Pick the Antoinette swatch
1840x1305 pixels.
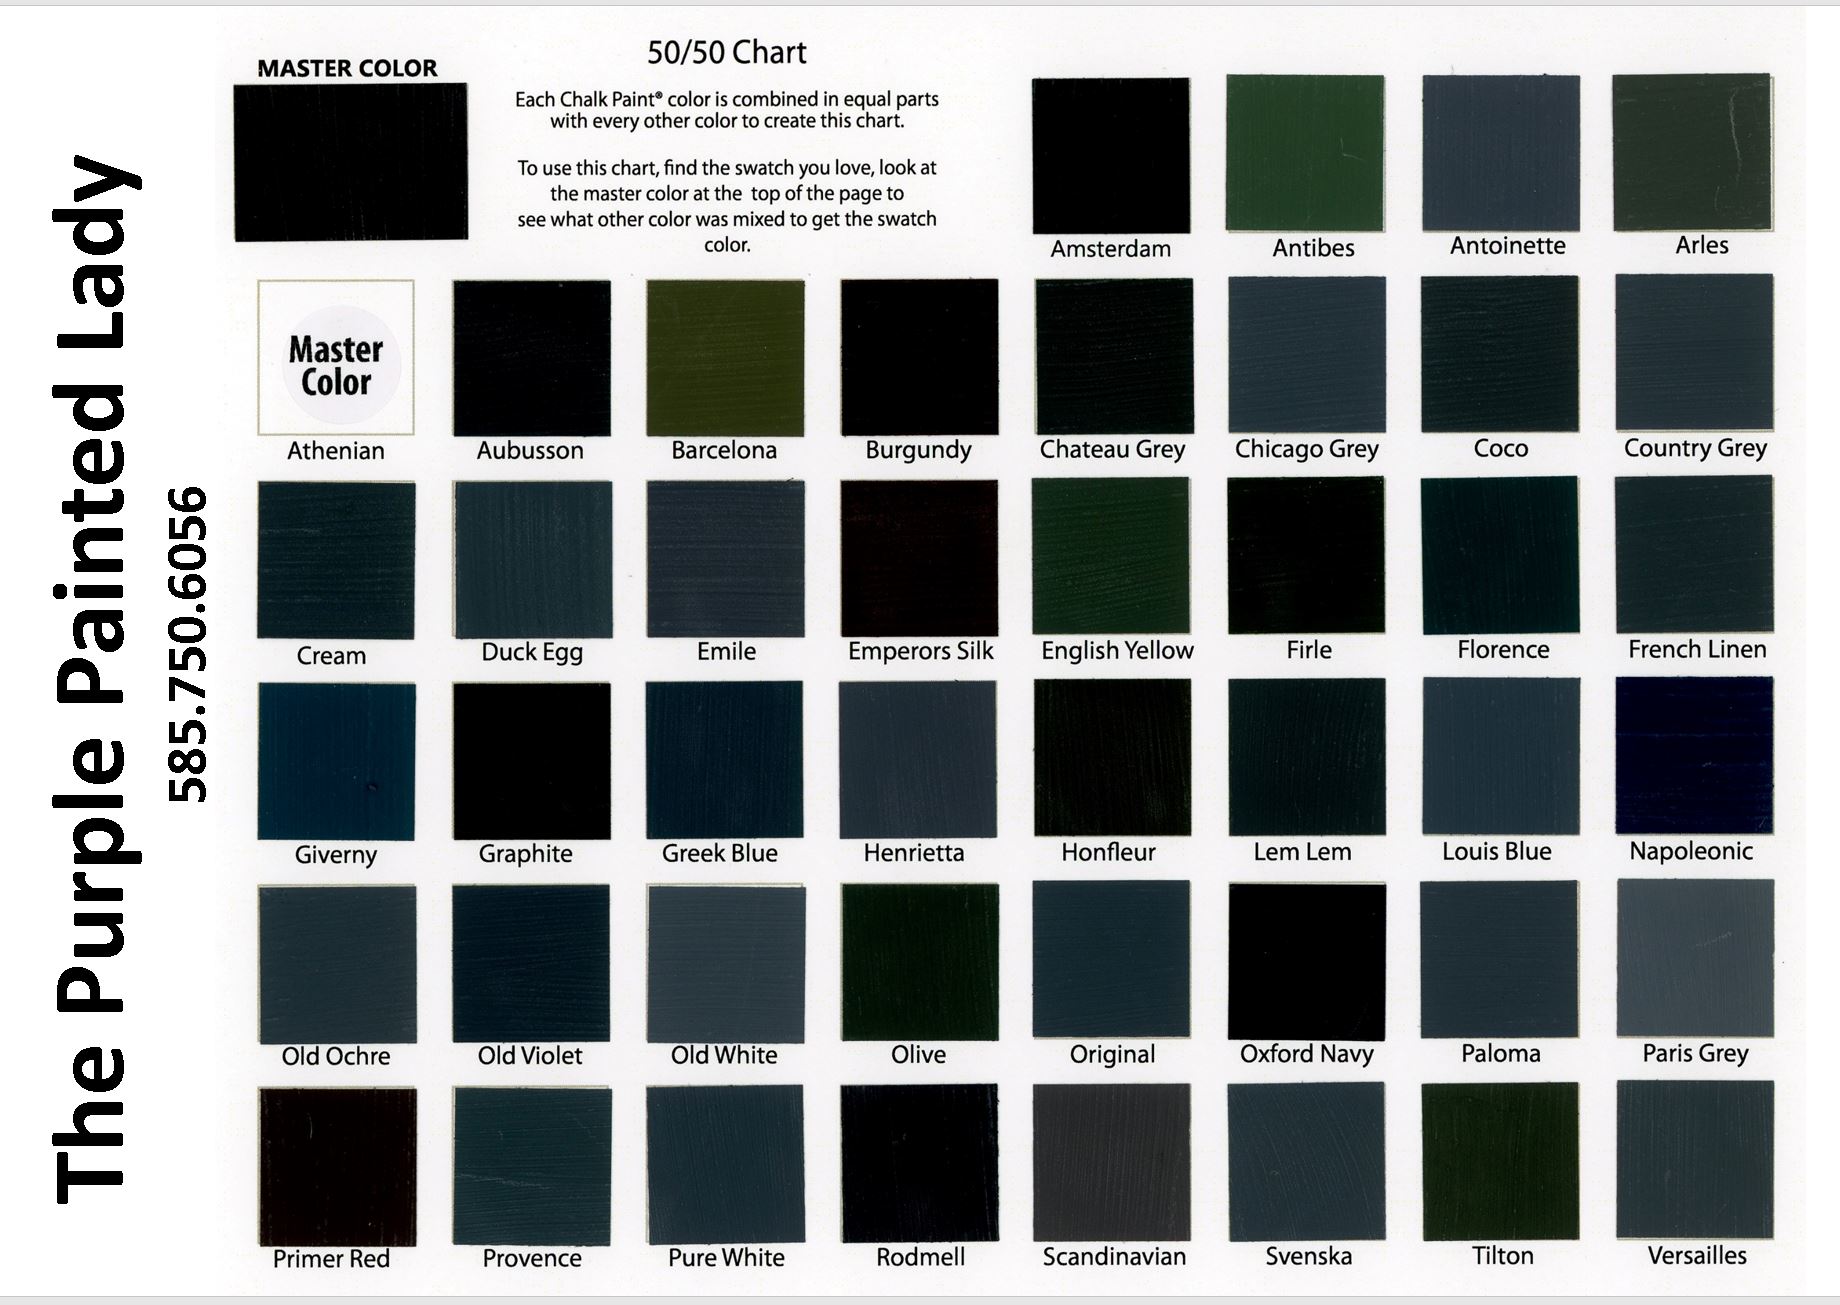(x=1501, y=153)
